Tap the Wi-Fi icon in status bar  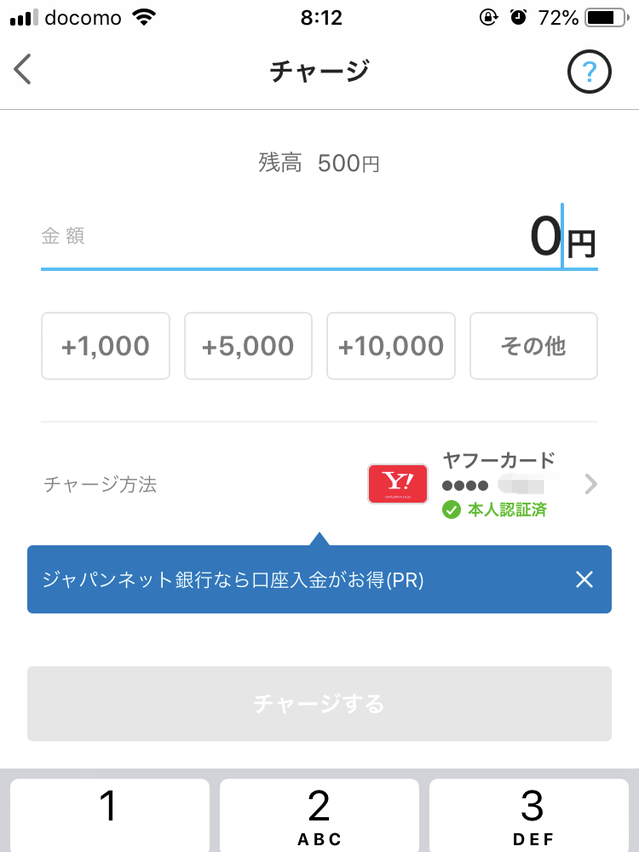[x=145, y=18]
